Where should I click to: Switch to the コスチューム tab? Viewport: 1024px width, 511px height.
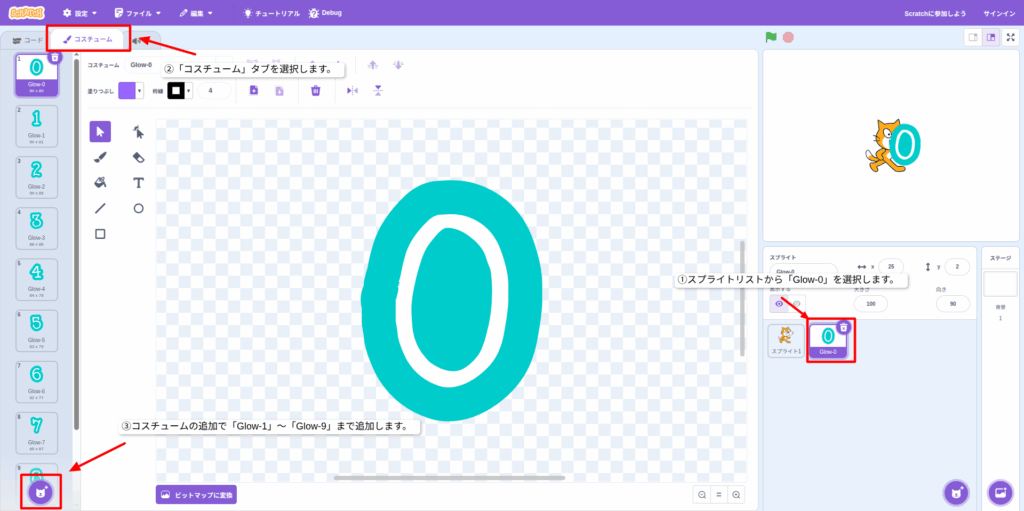click(x=88, y=39)
